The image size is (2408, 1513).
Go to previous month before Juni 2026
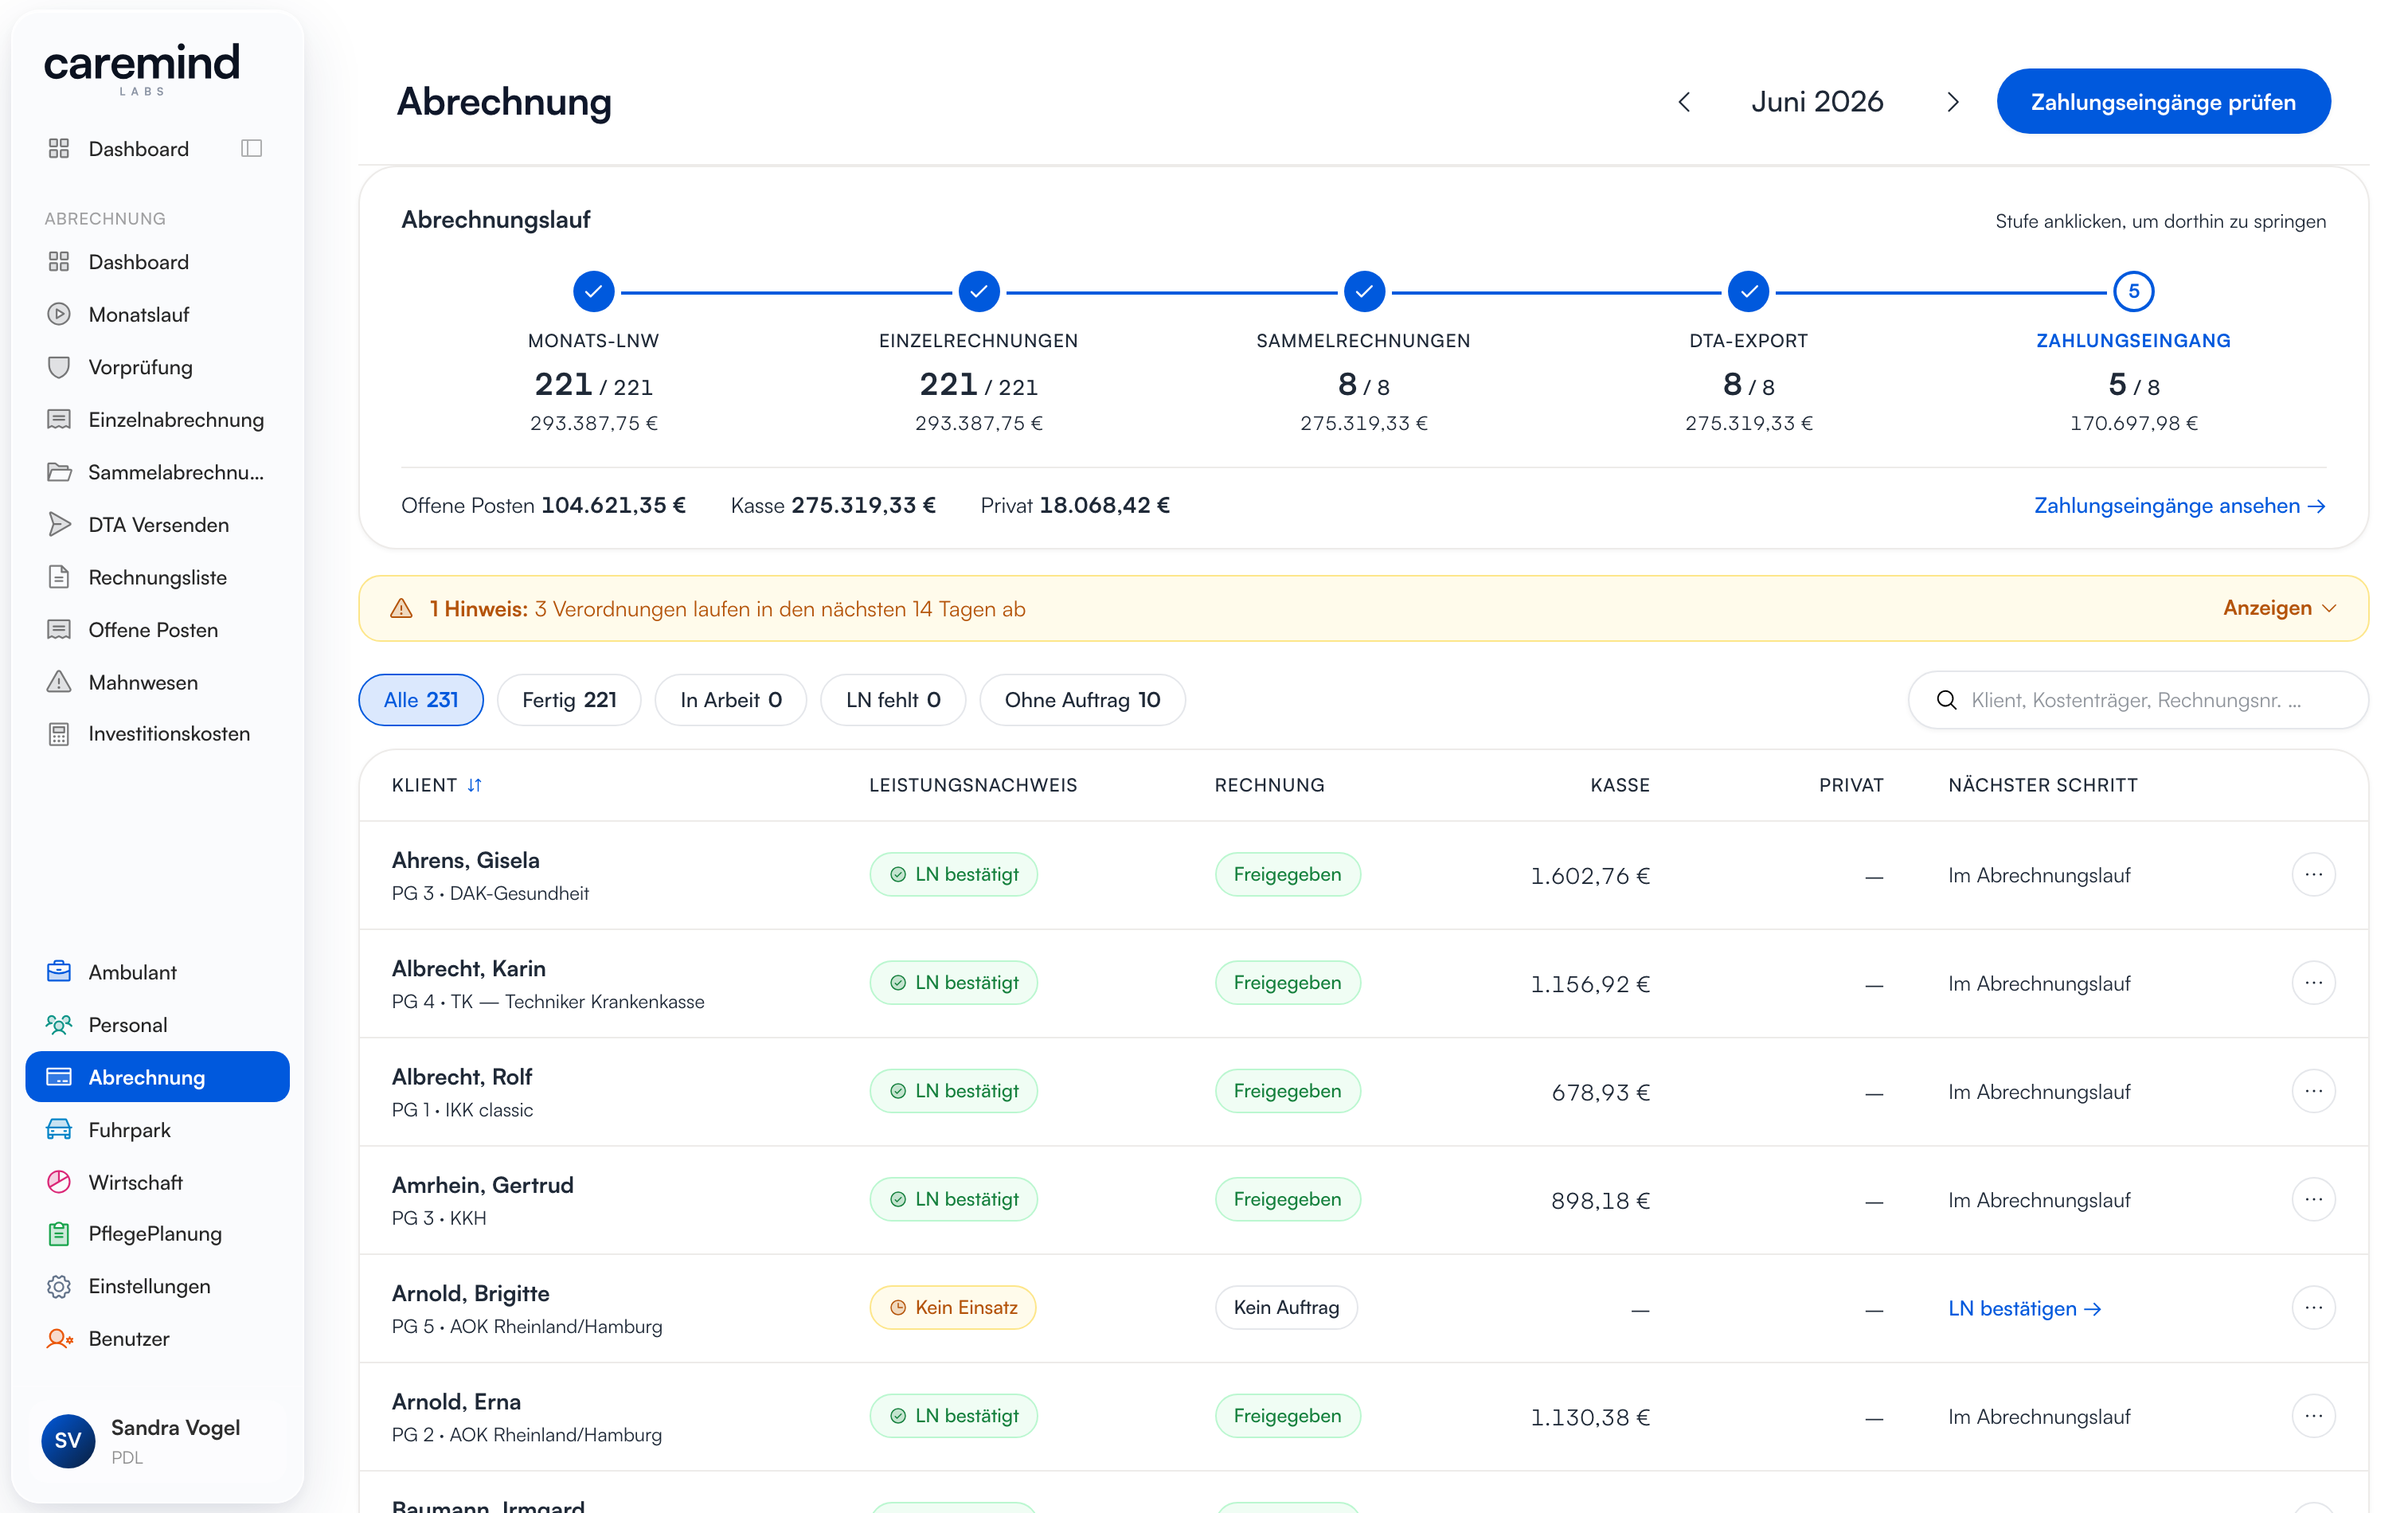tap(1684, 102)
